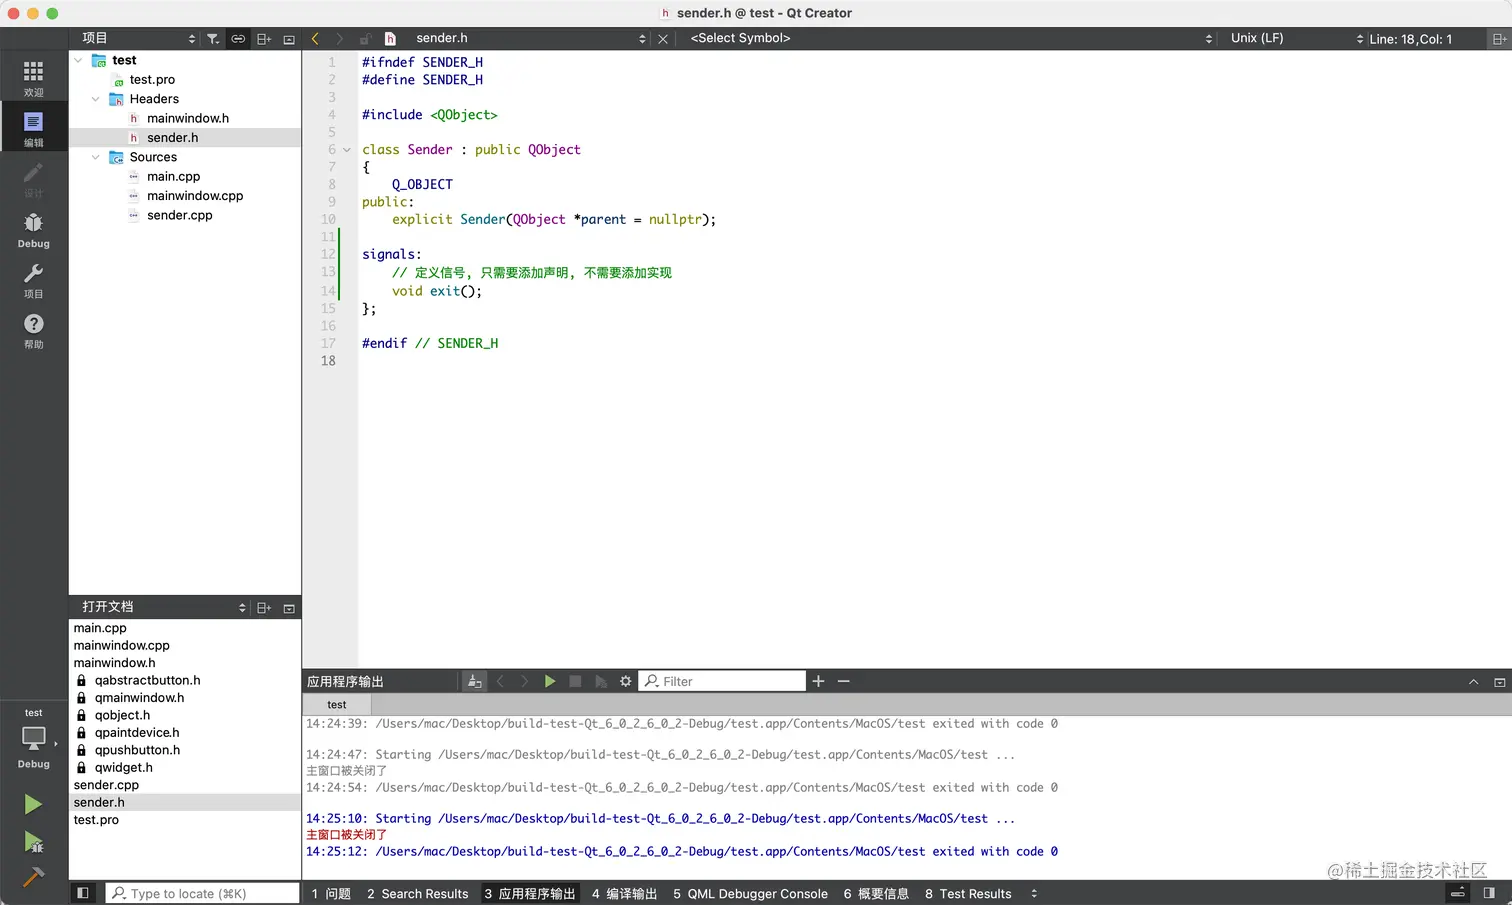Click Line 18, Col 1 indicator

(x=1411, y=39)
